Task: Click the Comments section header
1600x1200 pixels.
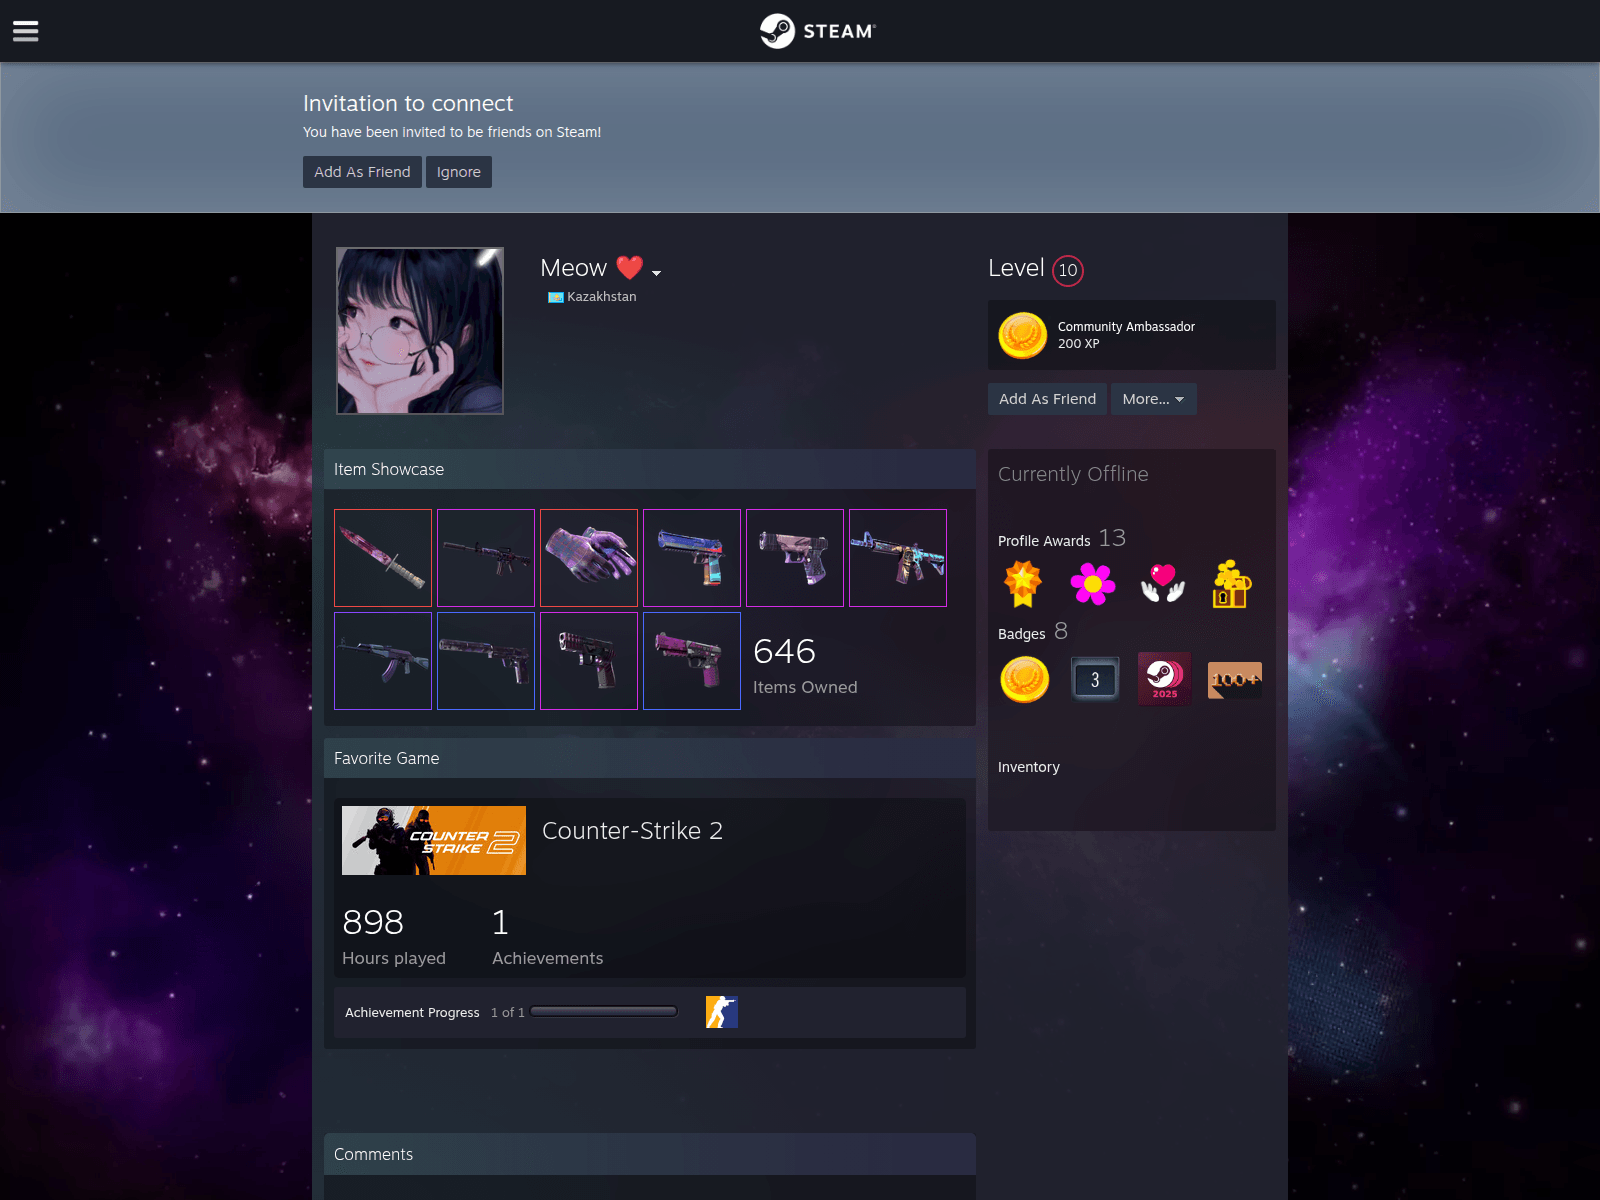Action: (x=650, y=1154)
